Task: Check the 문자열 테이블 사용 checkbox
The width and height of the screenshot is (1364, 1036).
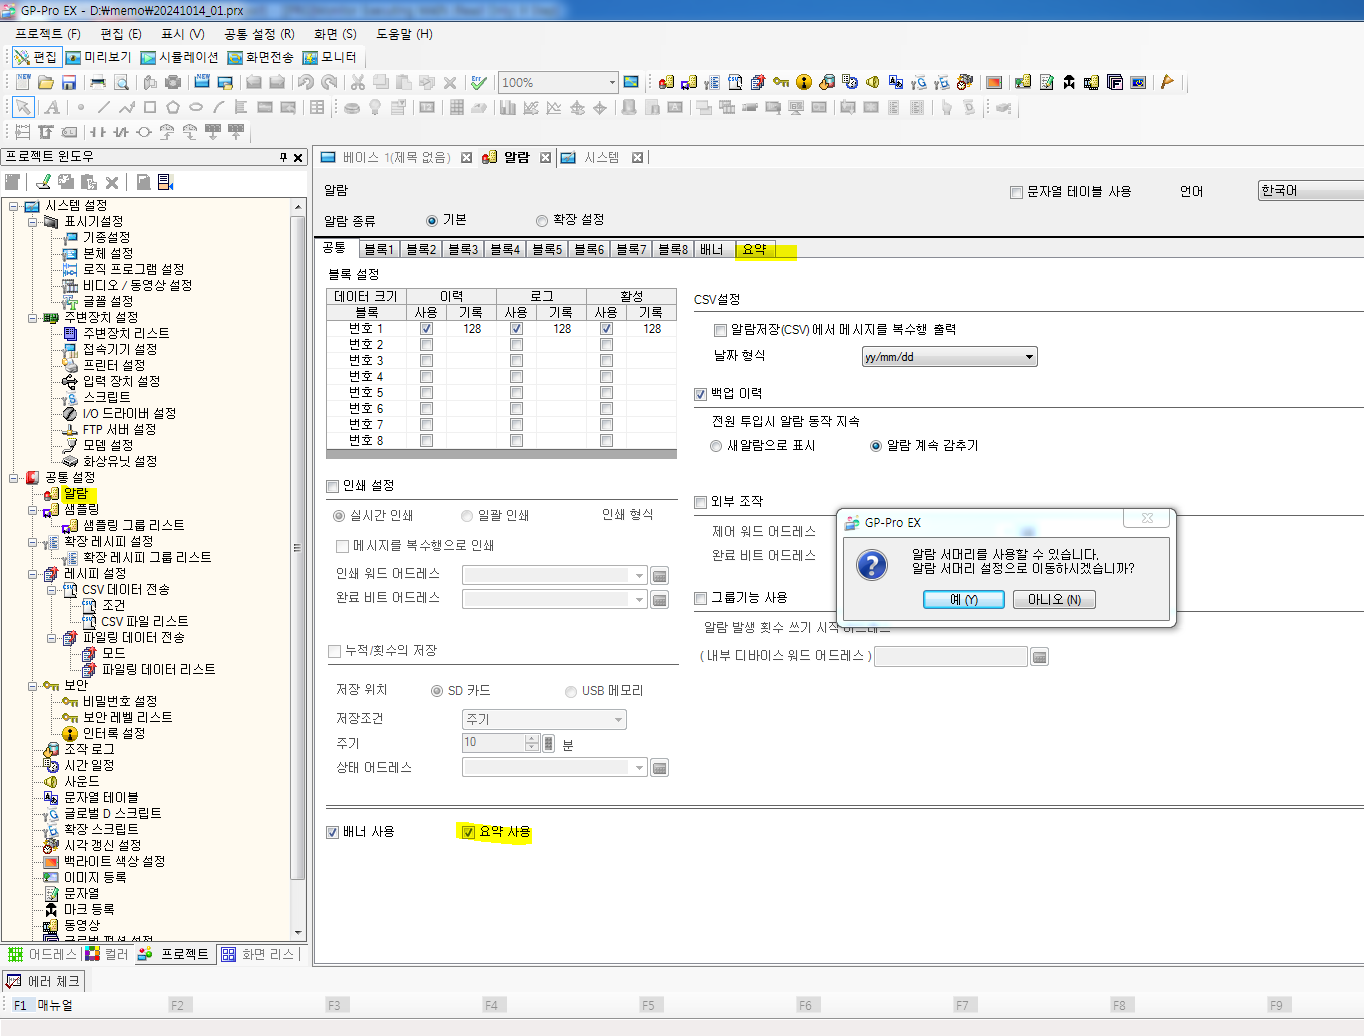Action: tap(1016, 192)
